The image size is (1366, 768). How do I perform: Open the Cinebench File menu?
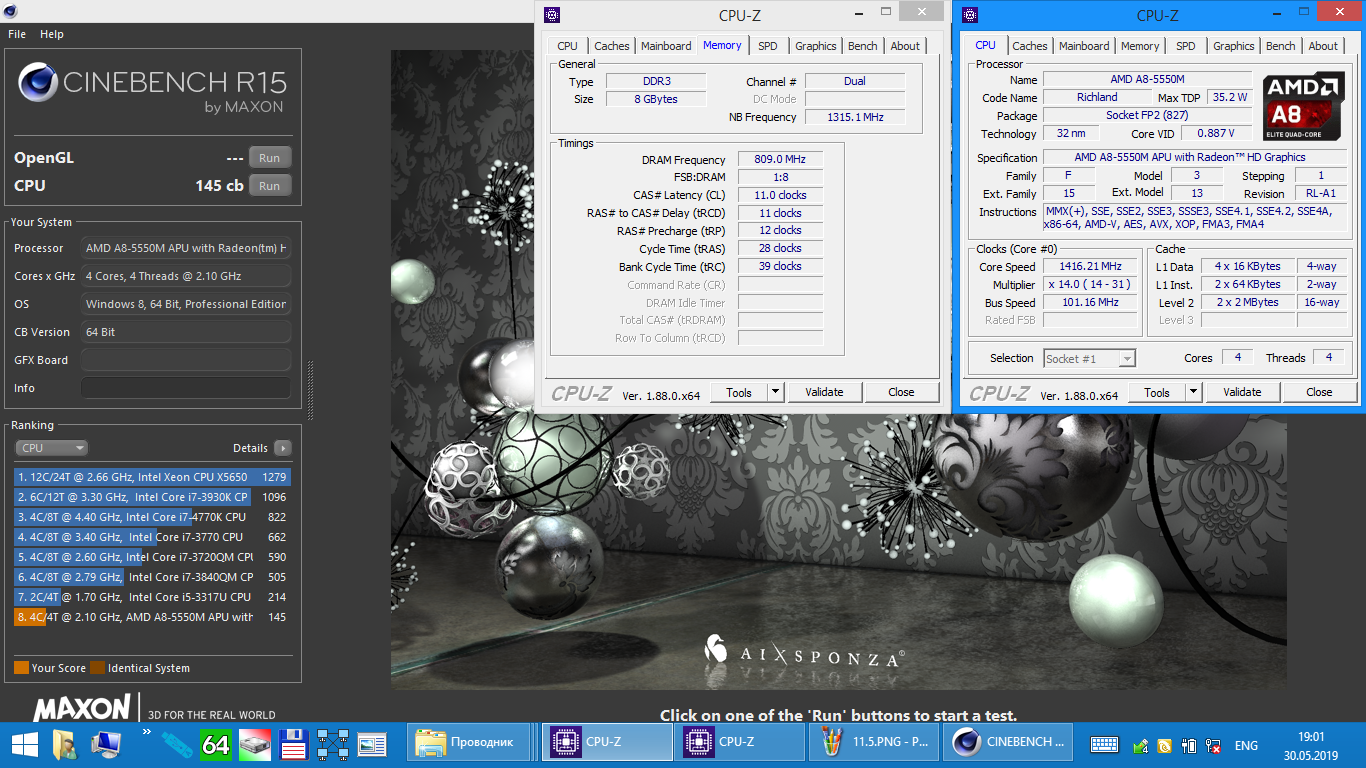[x=17, y=34]
